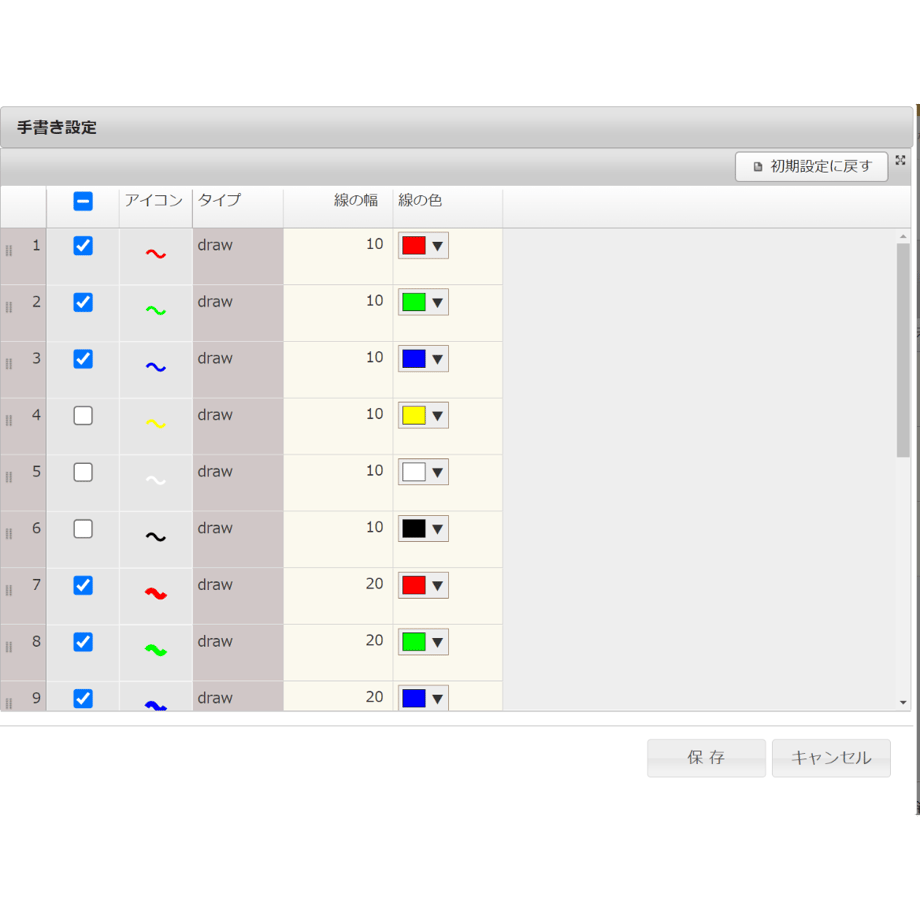Click the black color swatch in row 6
This screenshot has width=920, height=920.
[414, 529]
